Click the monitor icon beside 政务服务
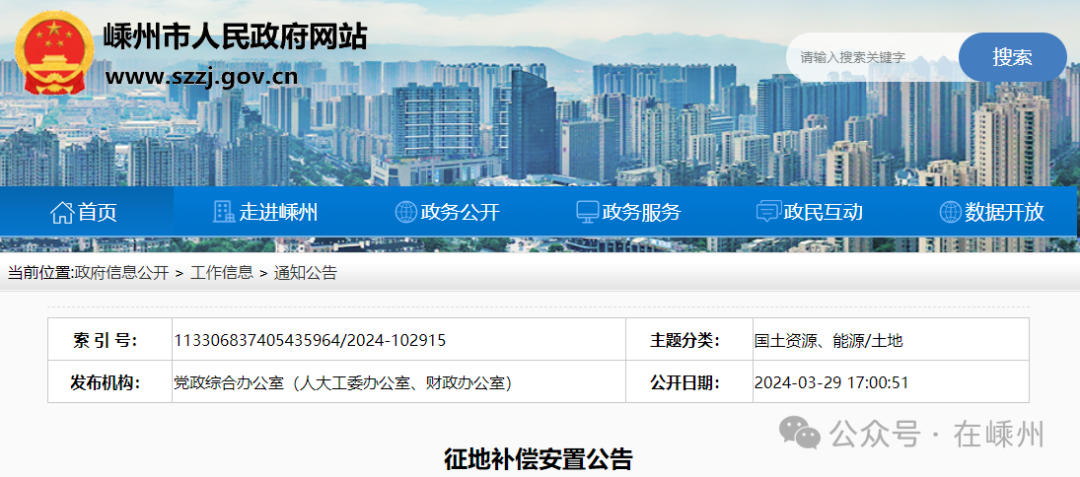The height and width of the screenshot is (477, 1080). [587, 212]
